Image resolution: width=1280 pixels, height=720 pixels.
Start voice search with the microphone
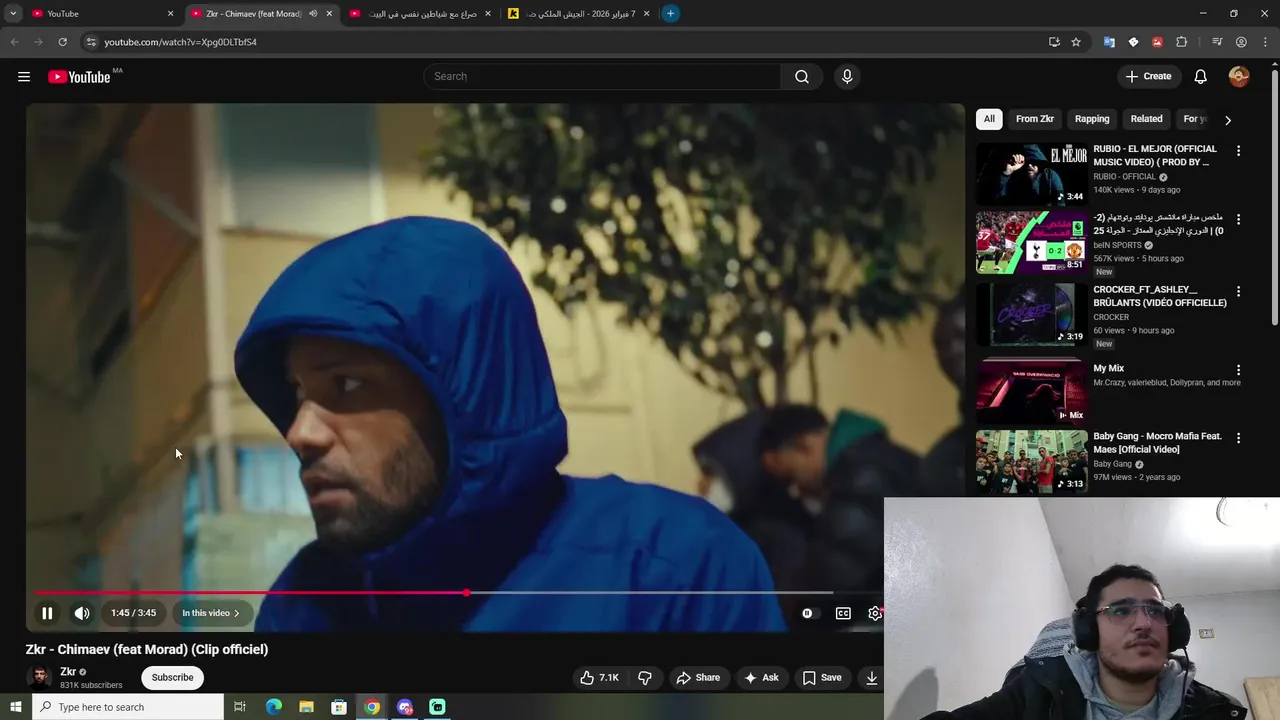847,77
